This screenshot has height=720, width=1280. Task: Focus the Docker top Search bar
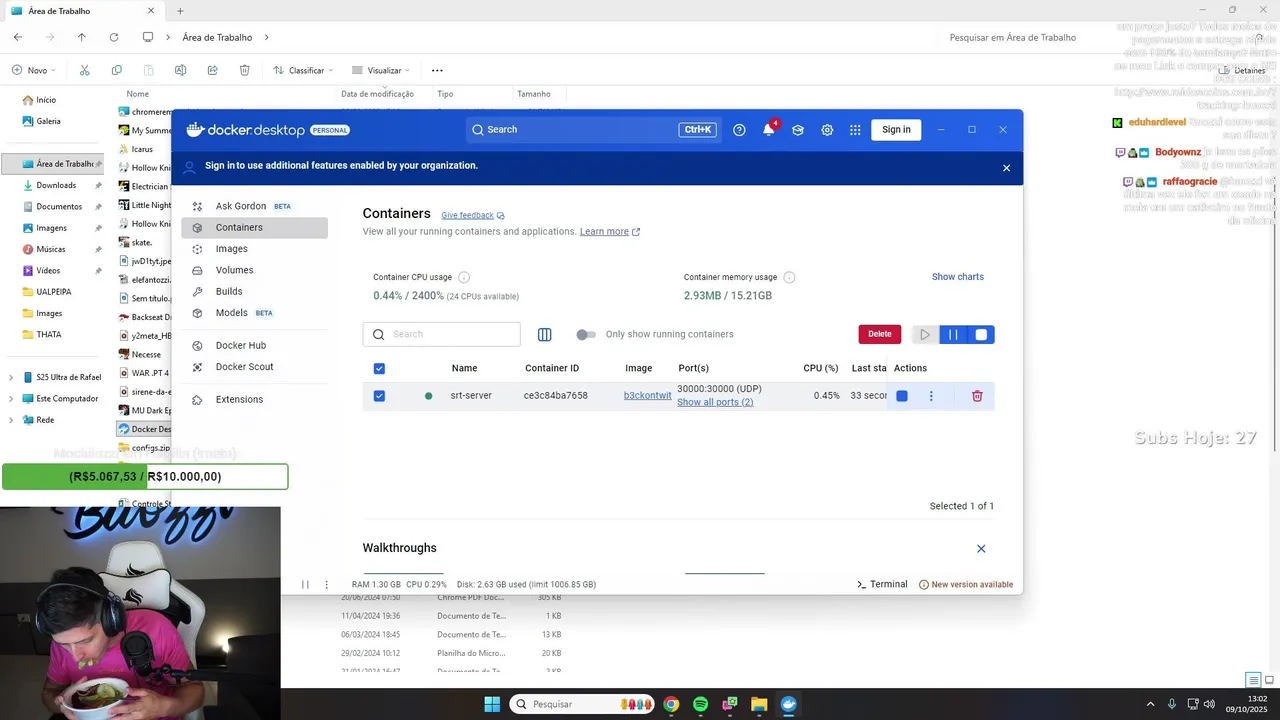[594, 130]
